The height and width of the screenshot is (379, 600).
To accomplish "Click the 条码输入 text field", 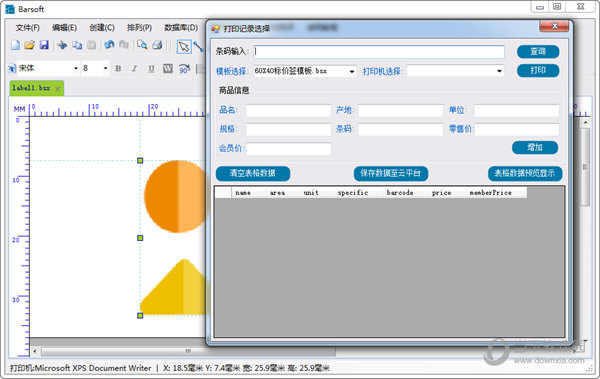I will coord(379,52).
